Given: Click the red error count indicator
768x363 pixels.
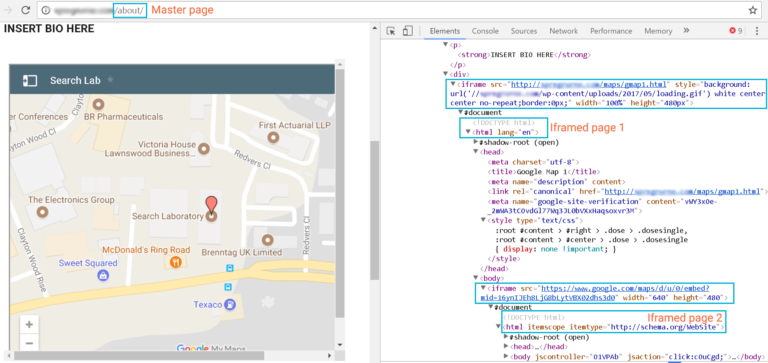Looking at the screenshot, I should 736,31.
